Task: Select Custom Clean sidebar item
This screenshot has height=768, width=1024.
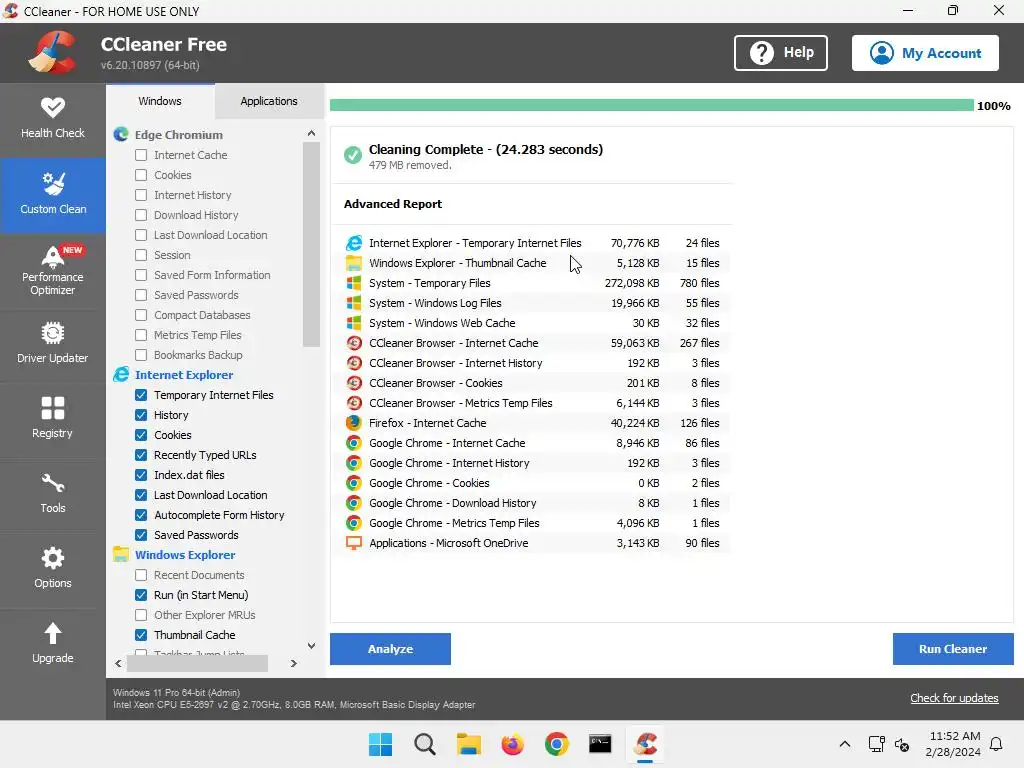Action: pyautogui.click(x=52, y=194)
